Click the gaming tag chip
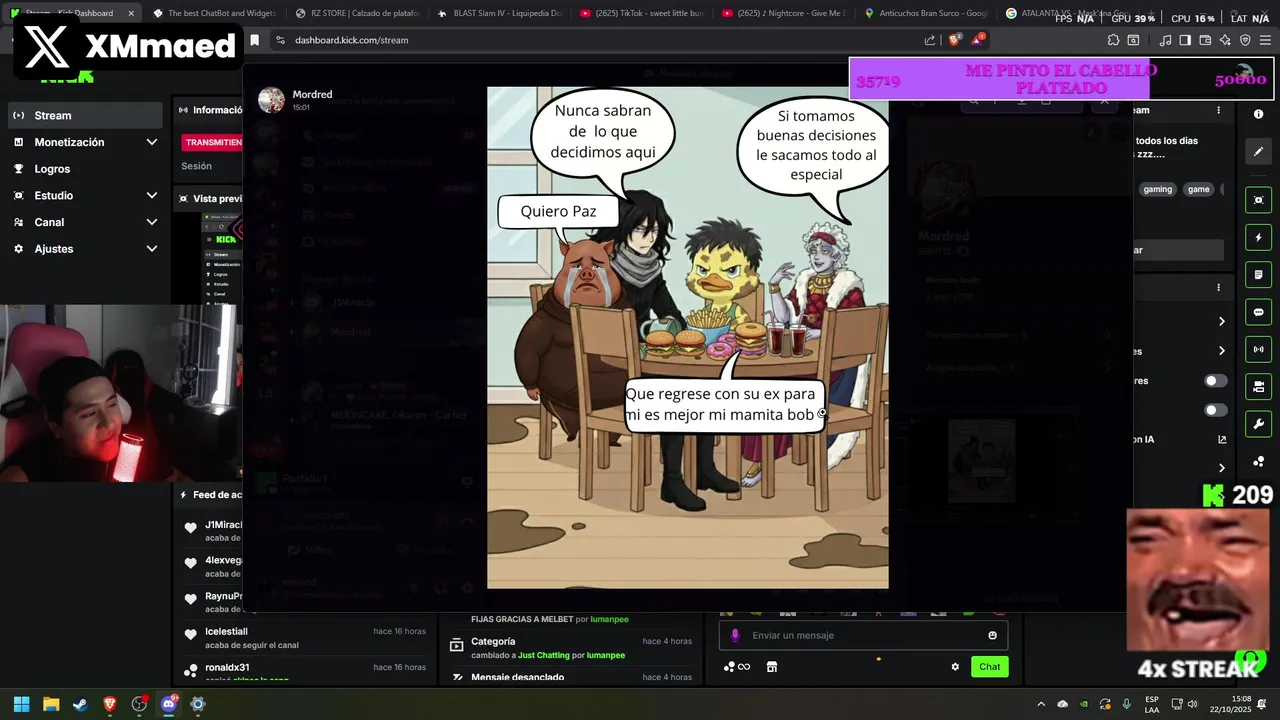Viewport: 1280px width, 720px height. coord(1157,189)
